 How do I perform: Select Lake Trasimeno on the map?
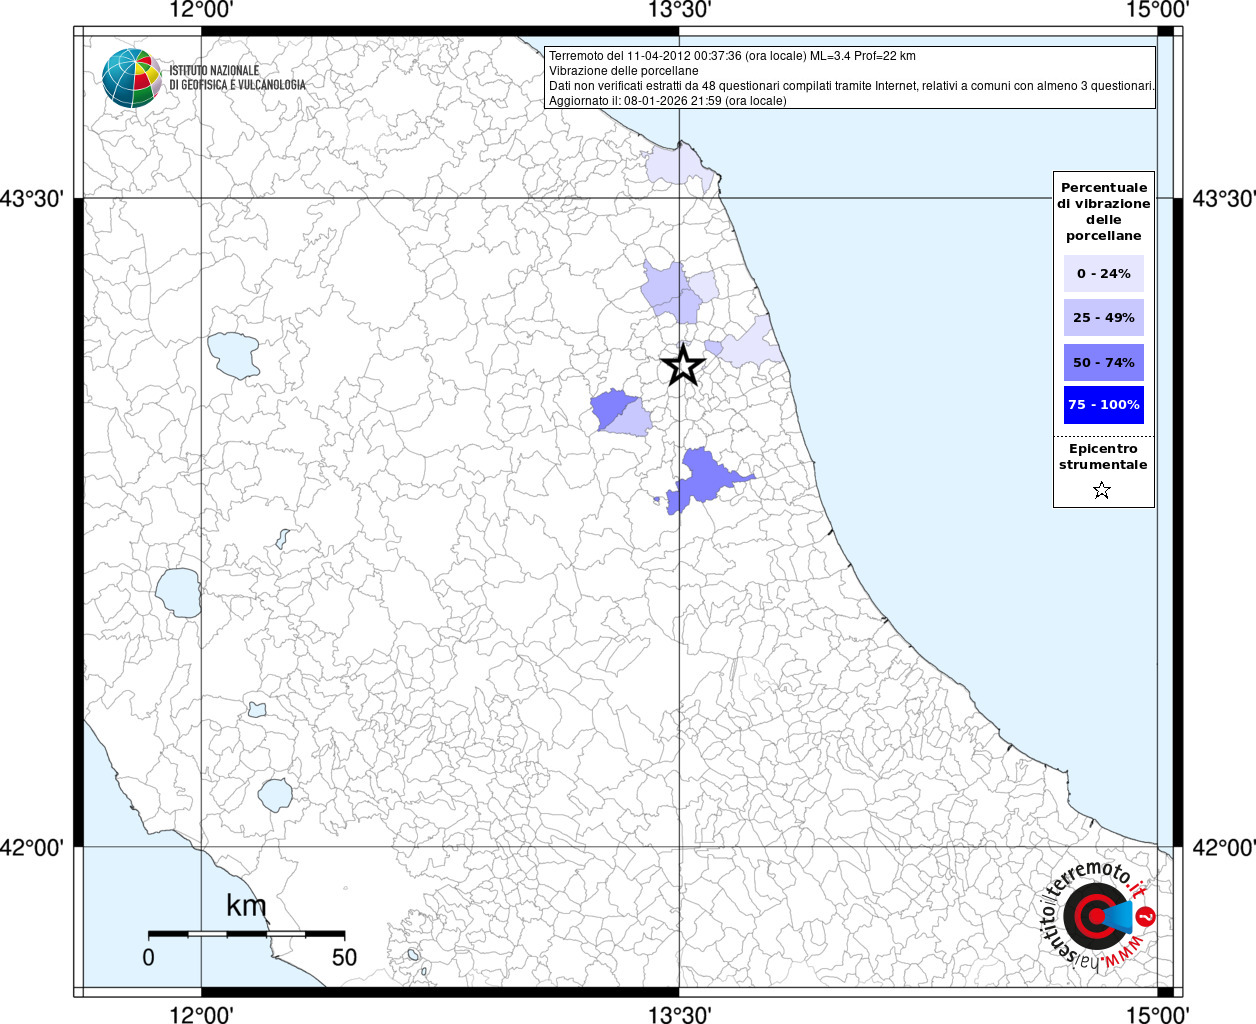[x=233, y=355]
